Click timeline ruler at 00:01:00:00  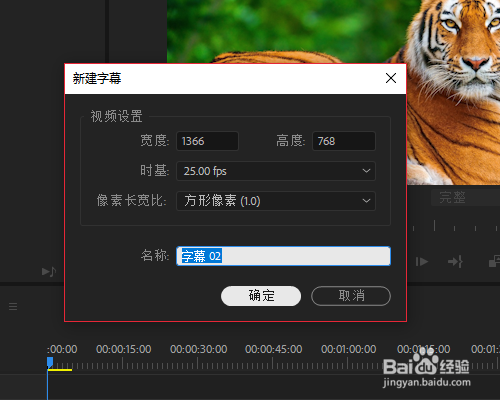point(348,349)
